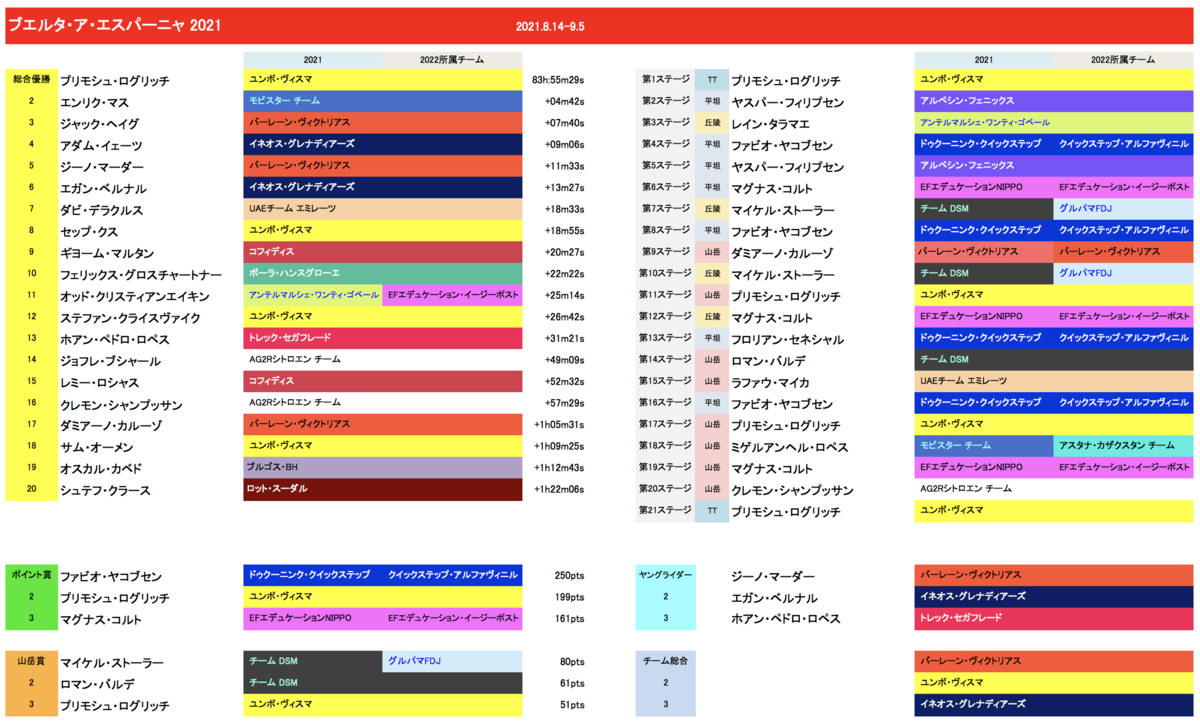Screen dimensions: 1200x724
Task: Select the 51pts value
Action: [574, 706]
